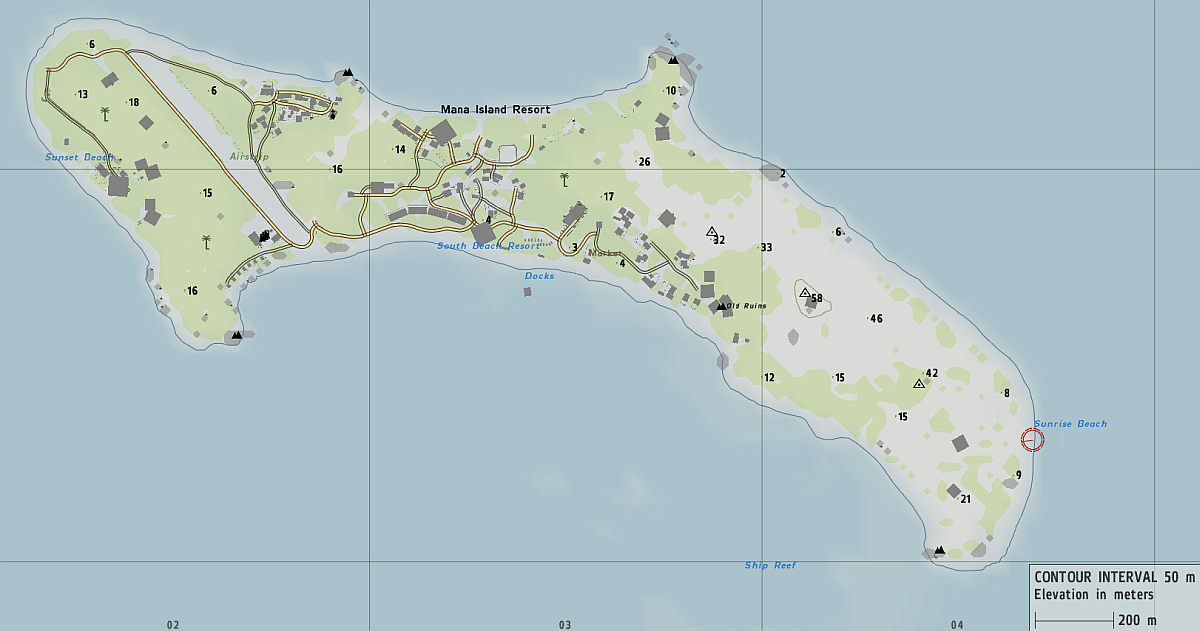Click the elevation point marked 18
This screenshot has height=631, width=1200.
(x=133, y=102)
